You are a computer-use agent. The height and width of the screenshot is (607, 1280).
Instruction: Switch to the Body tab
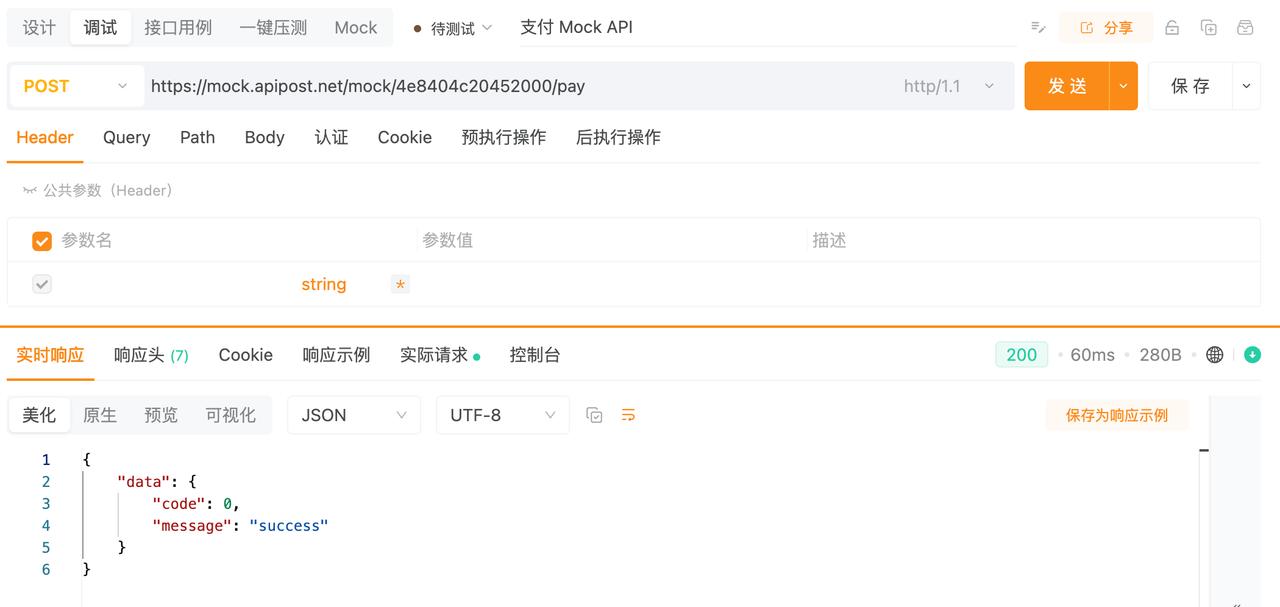(x=264, y=137)
